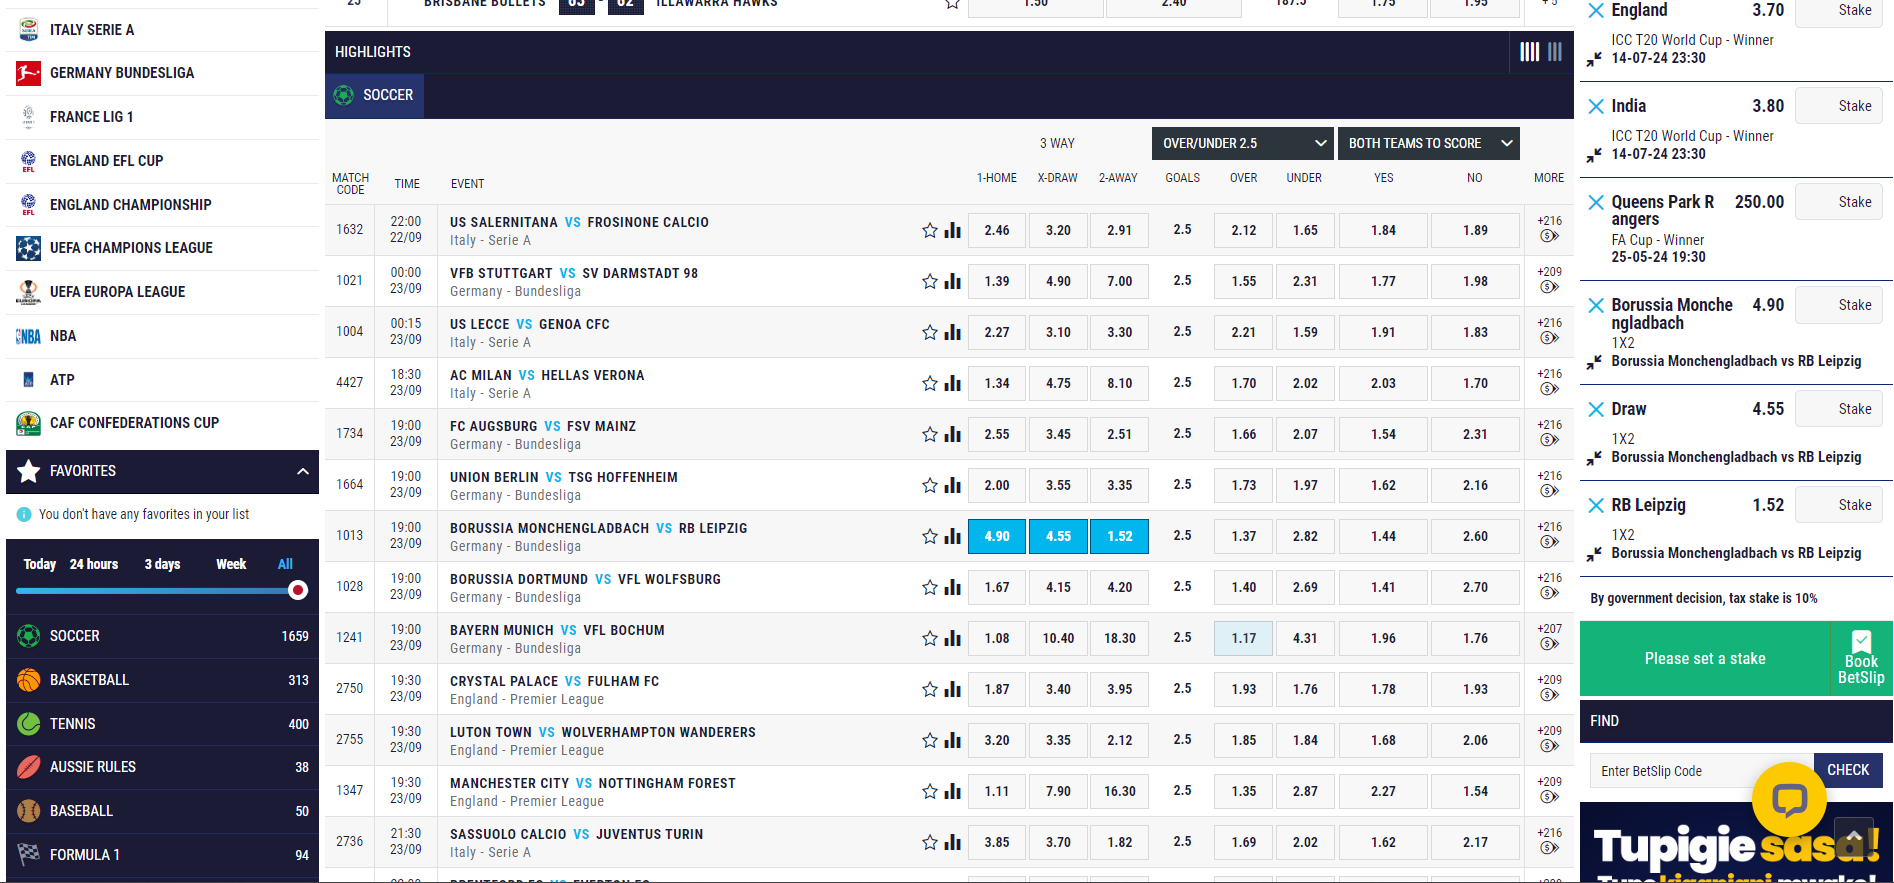Collapse the Favorites section
The image size is (1894, 883).
pyautogui.click(x=303, y=471)
